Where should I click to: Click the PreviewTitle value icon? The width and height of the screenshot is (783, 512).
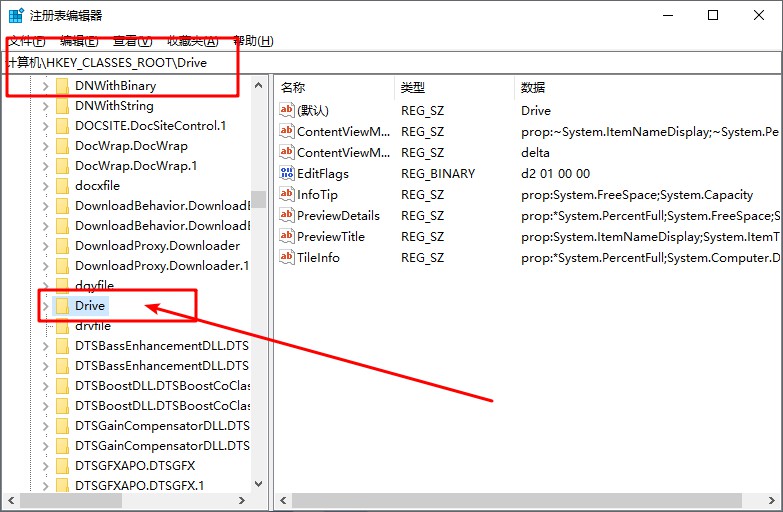pos(287,236)
